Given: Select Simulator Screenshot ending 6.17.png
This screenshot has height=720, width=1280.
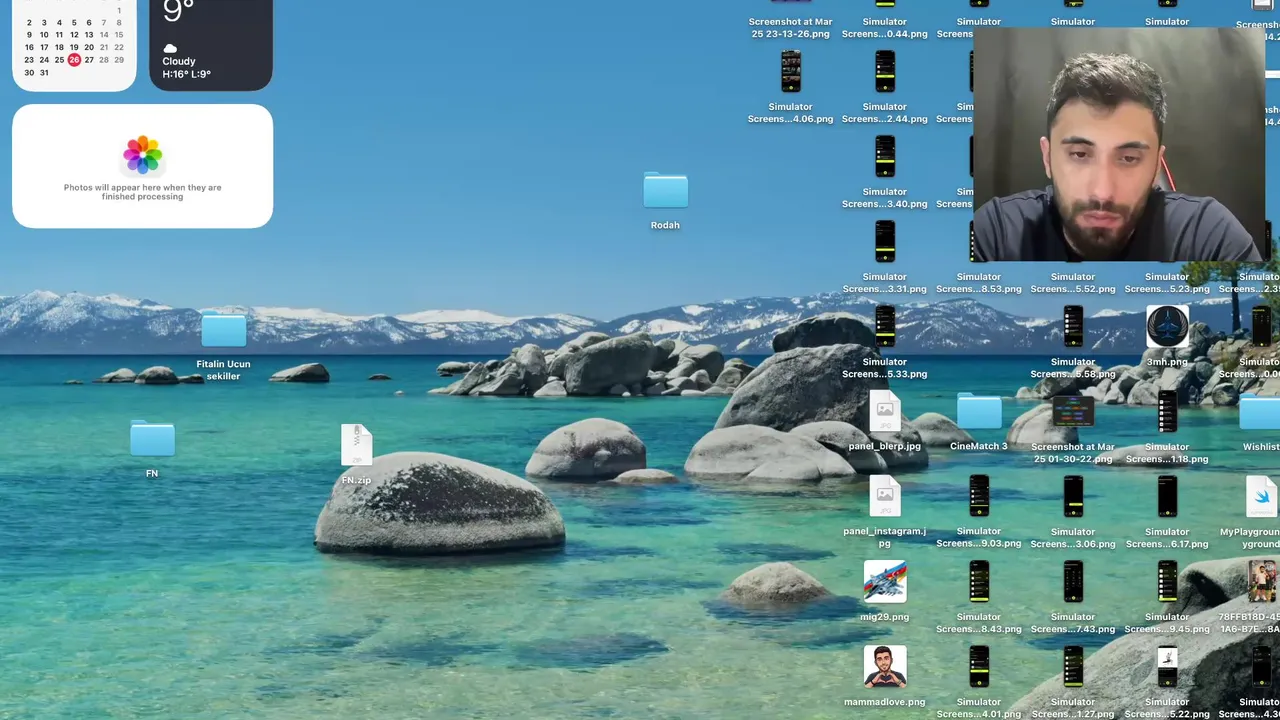Looking at the screenshot, I should (x=1167, y=497).
